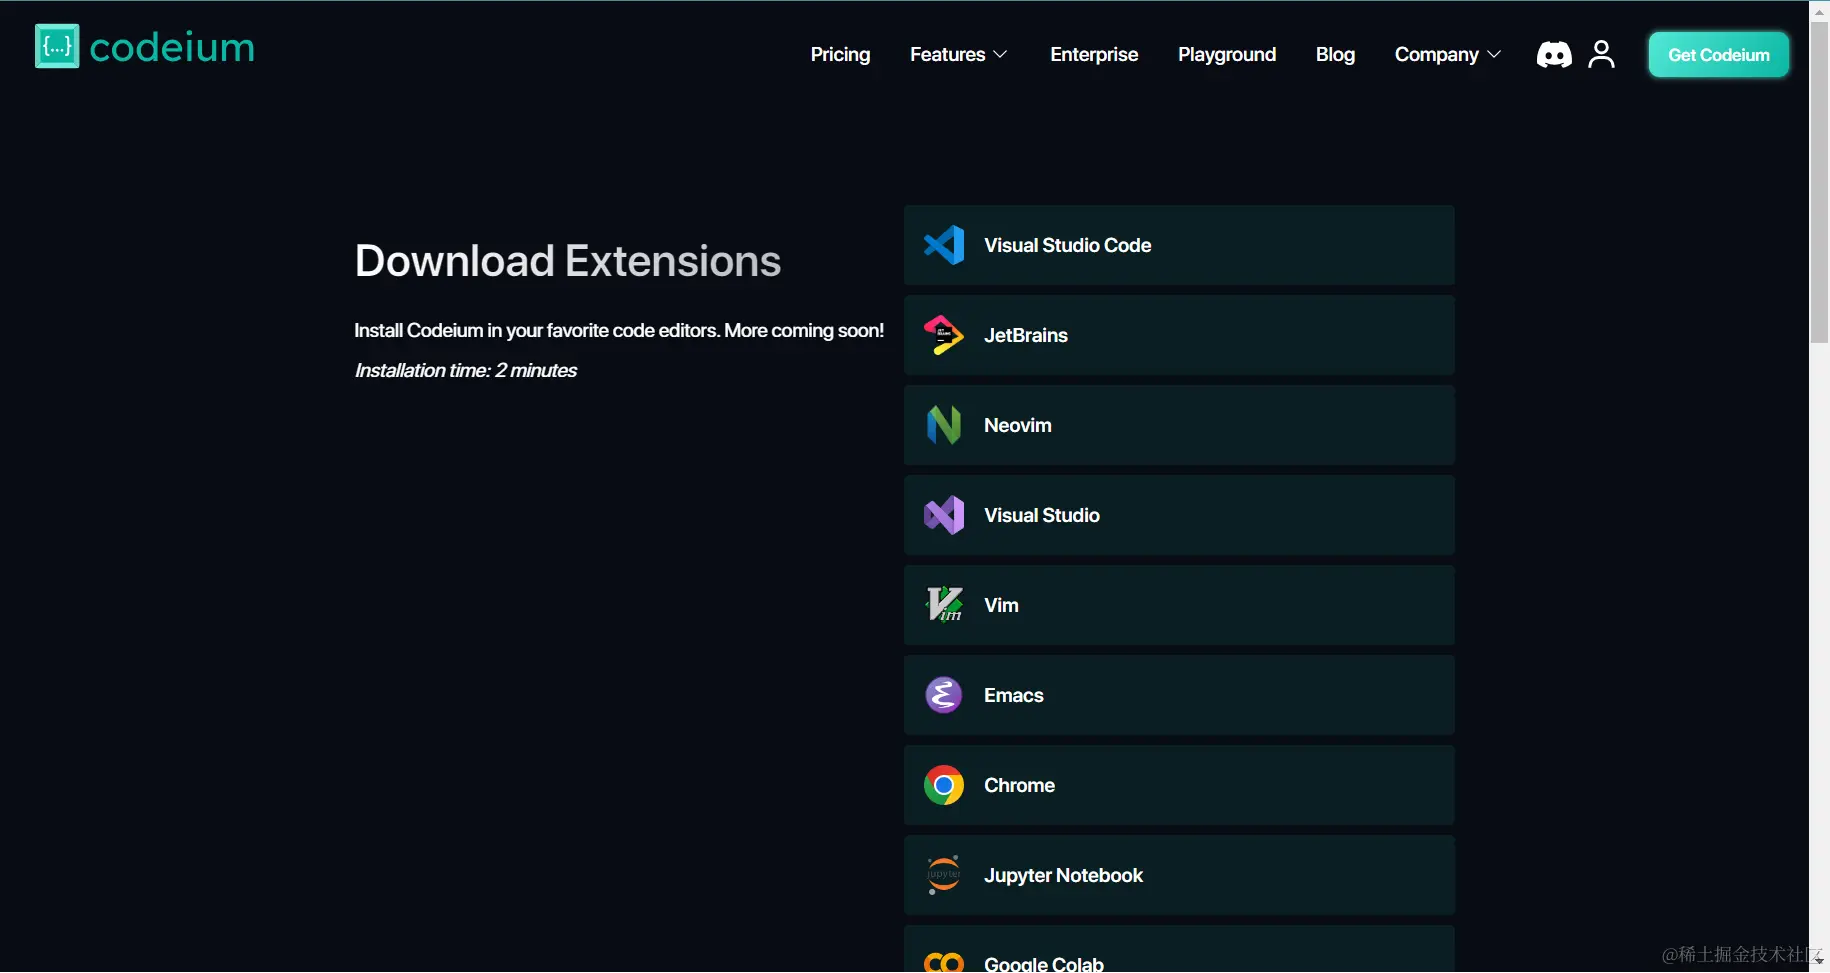
Task: Click the Google Colab logo icon
Action: click(944, 963)
